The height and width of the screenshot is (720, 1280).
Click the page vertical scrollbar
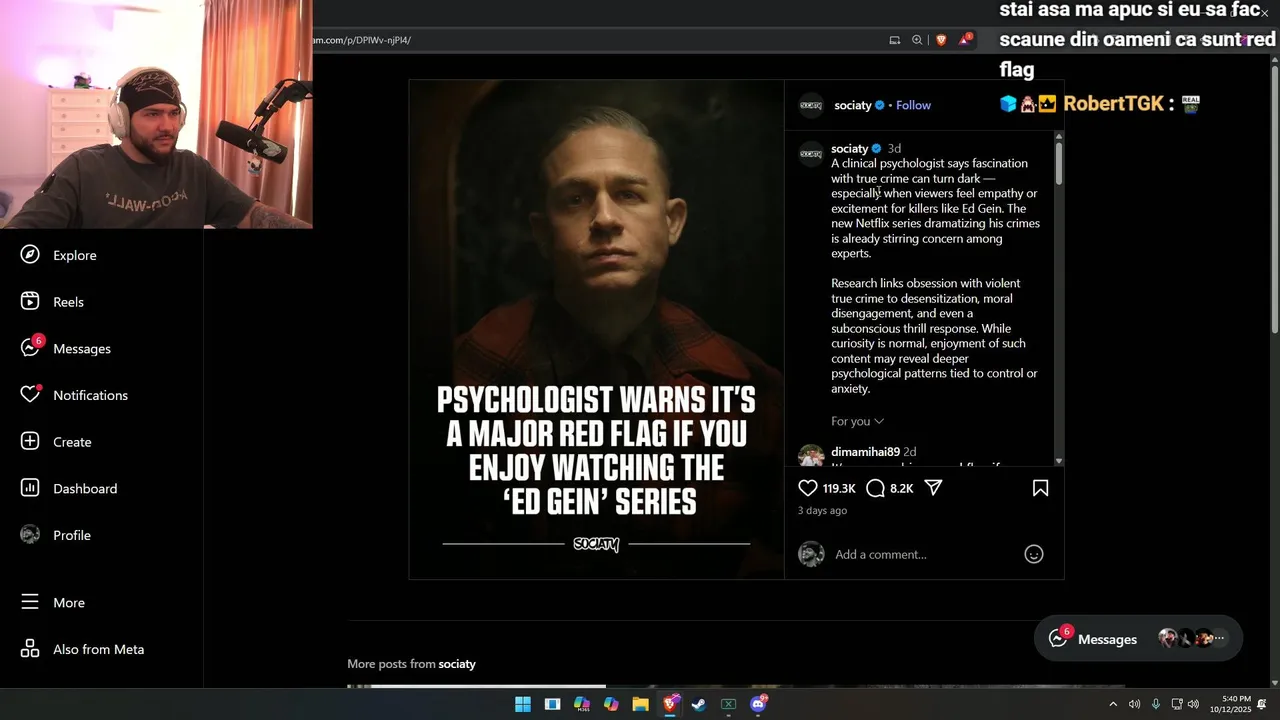pos(1274,200)
